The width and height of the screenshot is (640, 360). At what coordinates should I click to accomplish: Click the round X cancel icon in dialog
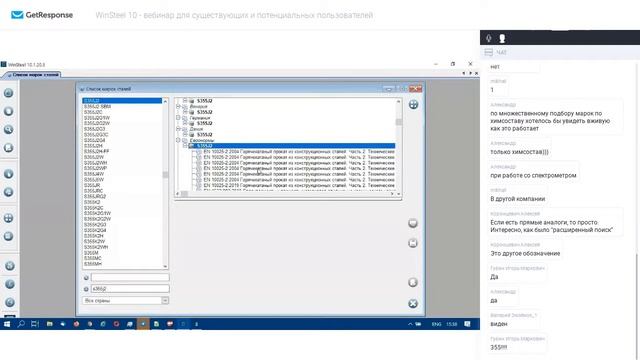[x=413, y=303]
